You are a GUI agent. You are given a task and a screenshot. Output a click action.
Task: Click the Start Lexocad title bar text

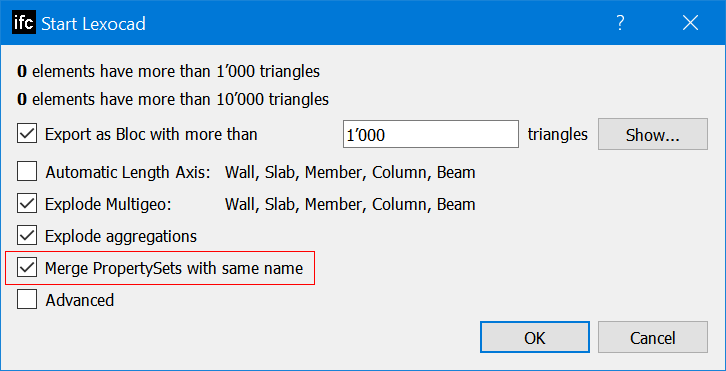tap(94, 23)
